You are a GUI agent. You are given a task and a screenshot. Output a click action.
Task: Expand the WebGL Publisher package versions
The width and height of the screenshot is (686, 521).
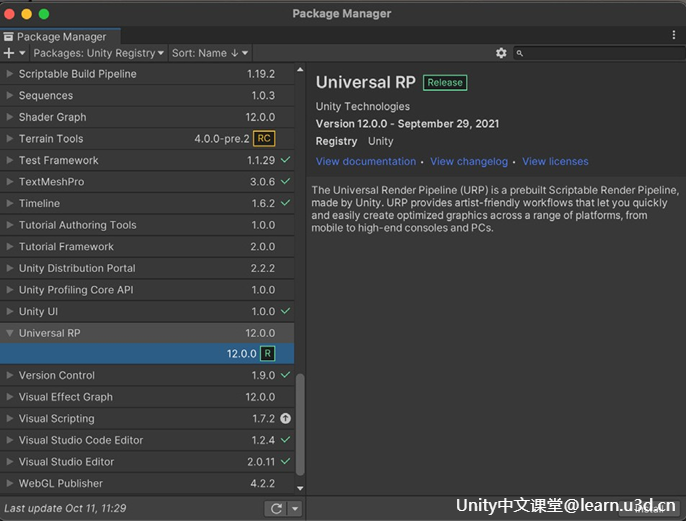click(x=9, y=483)
